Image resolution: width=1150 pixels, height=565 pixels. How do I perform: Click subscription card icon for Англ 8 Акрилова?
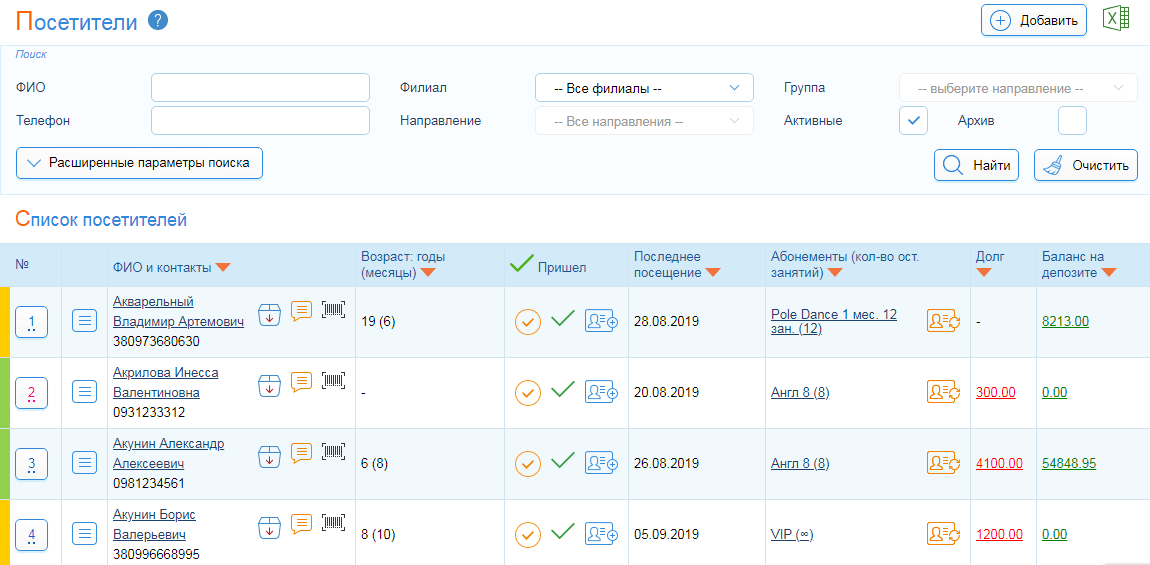point(943,392)
